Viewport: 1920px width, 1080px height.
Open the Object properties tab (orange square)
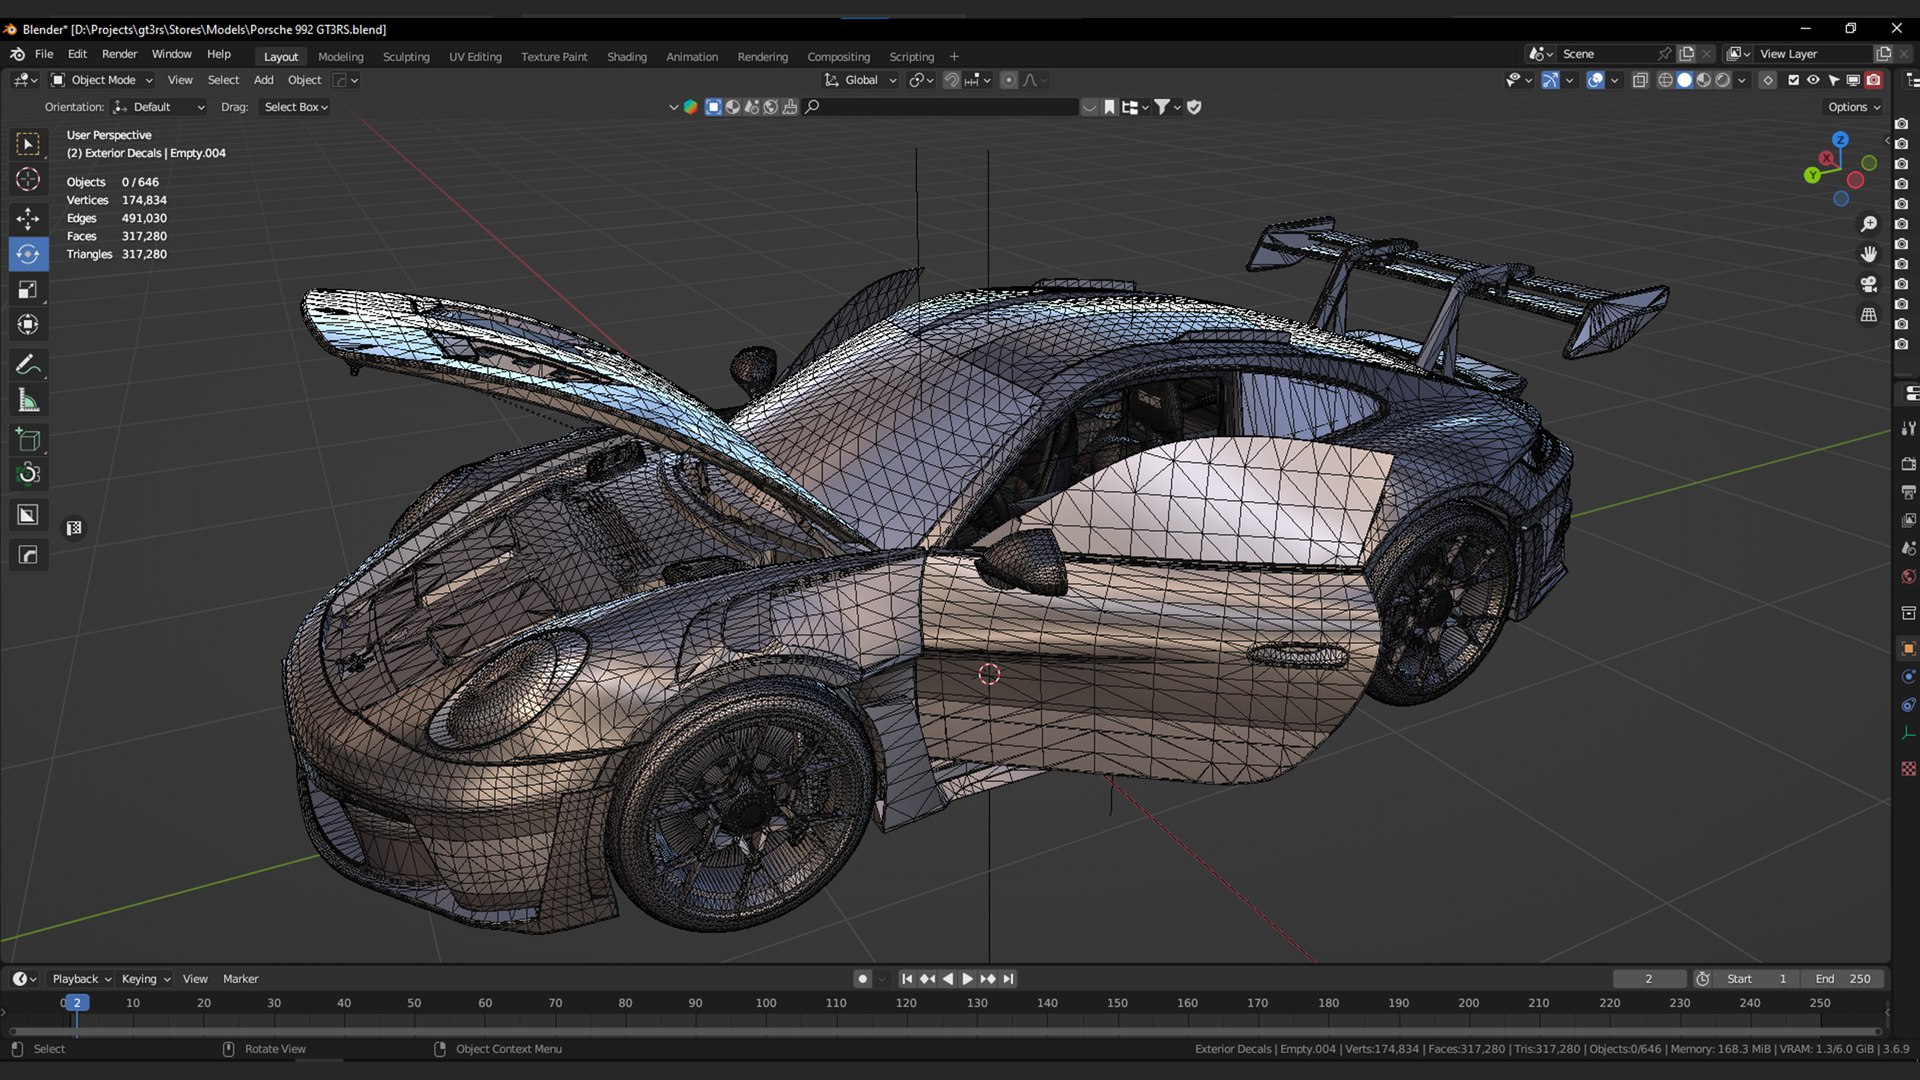tap(1908, 649)
